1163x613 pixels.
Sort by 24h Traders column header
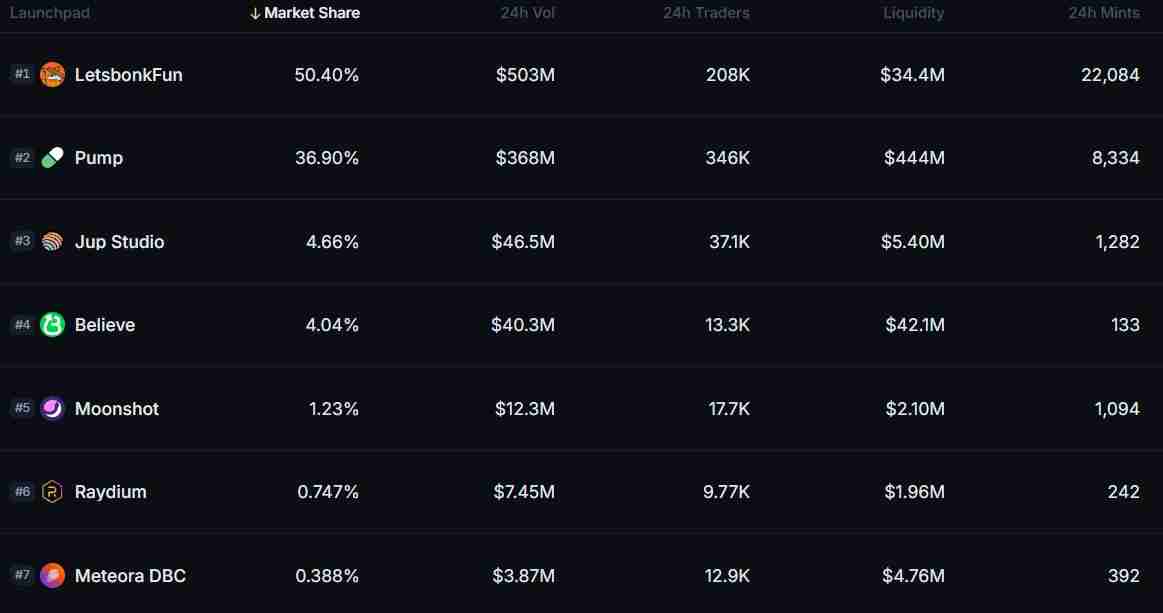pyautogui.click(x=706, y=13)
